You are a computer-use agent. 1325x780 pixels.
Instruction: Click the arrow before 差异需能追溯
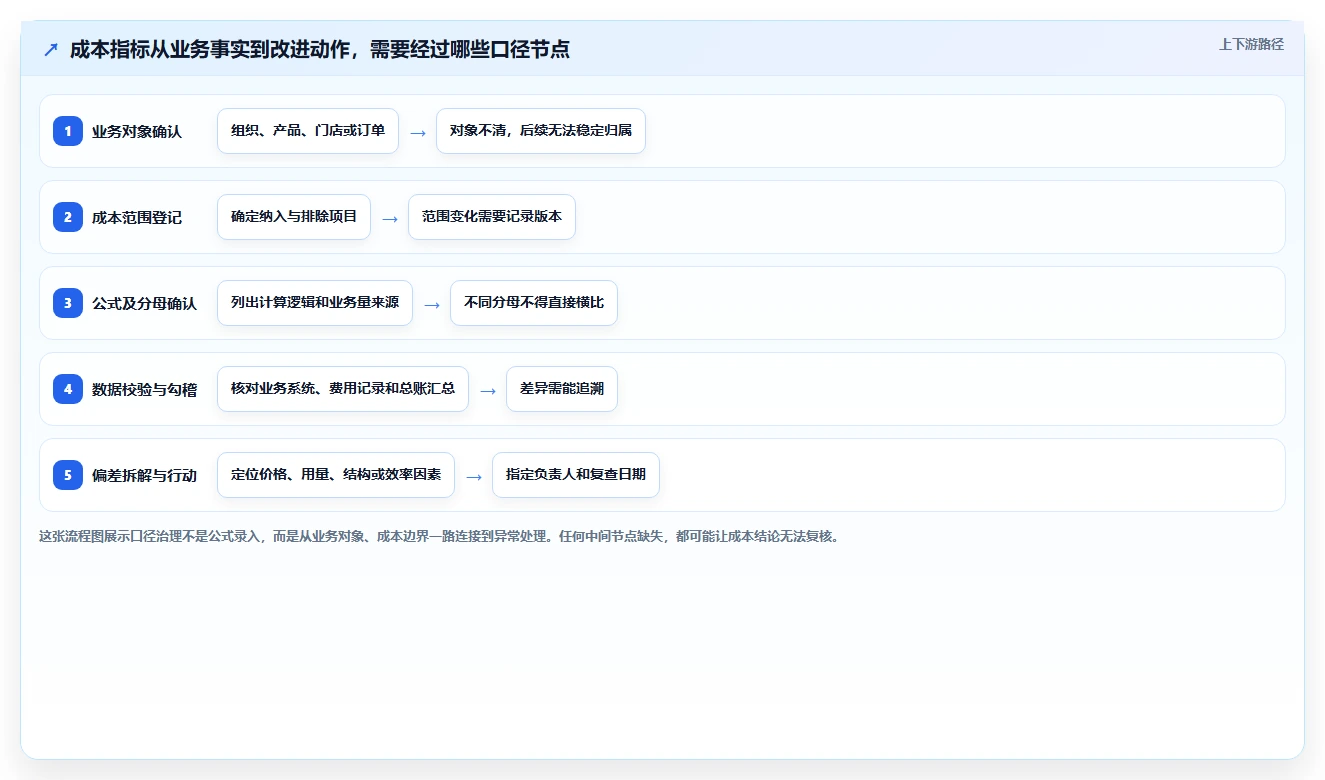(x=488, y=390)
